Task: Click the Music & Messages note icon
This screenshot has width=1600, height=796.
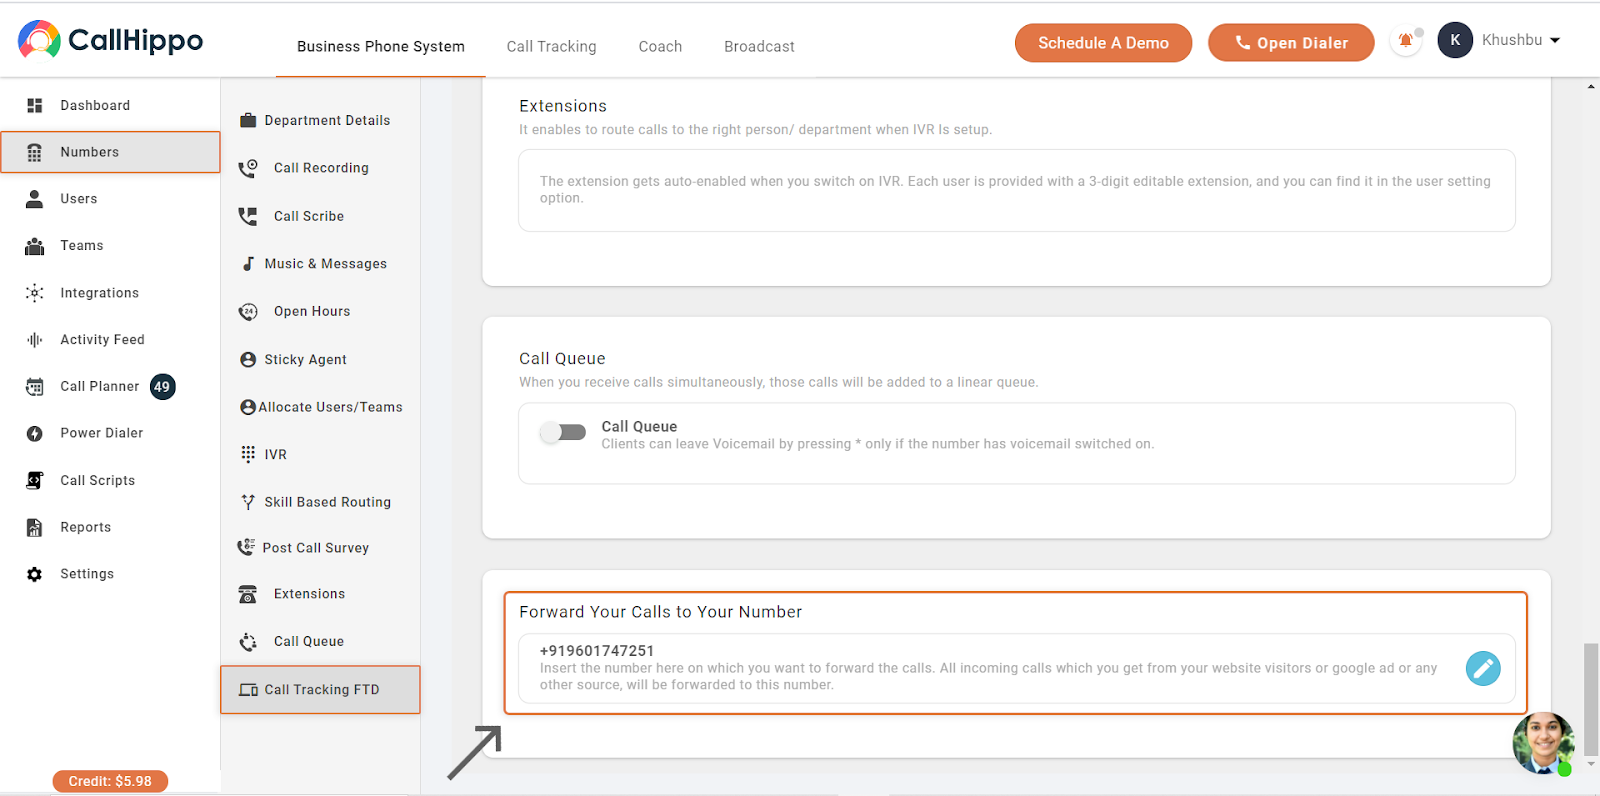Action: tap(248, 264)
